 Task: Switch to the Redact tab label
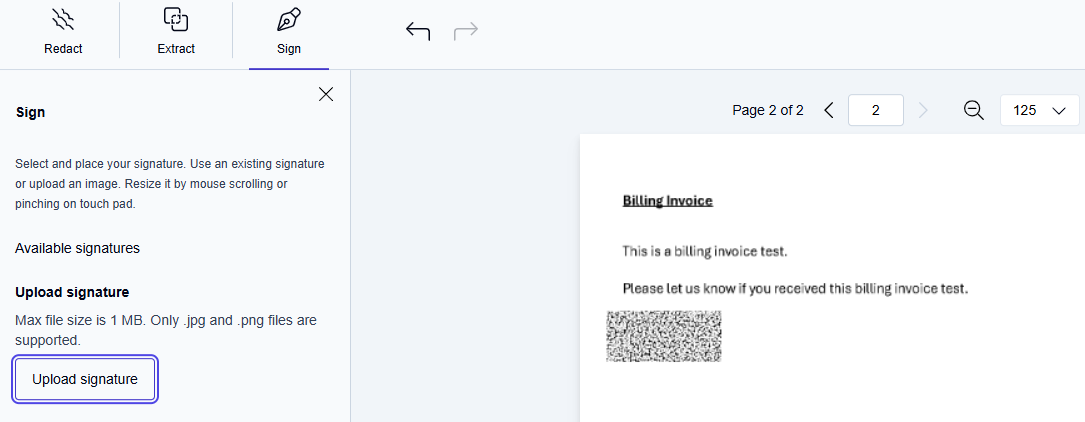click(x=63, y=48)
